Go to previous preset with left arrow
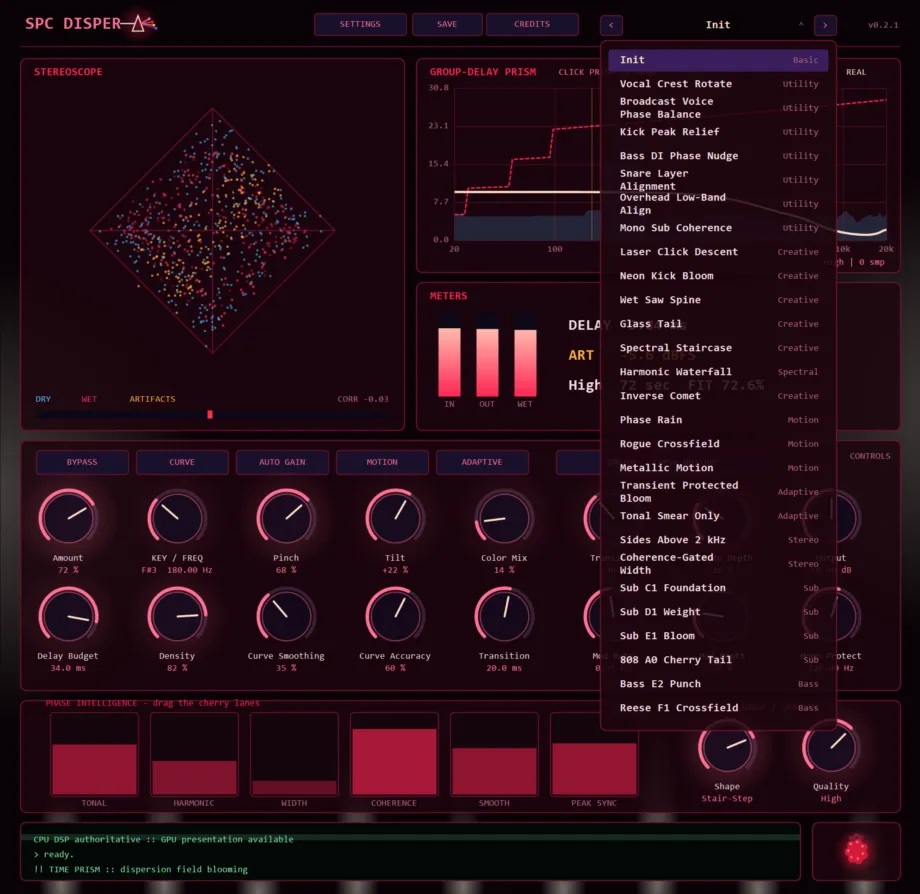This screenshot has height=894, width=920. pos(611,25)
